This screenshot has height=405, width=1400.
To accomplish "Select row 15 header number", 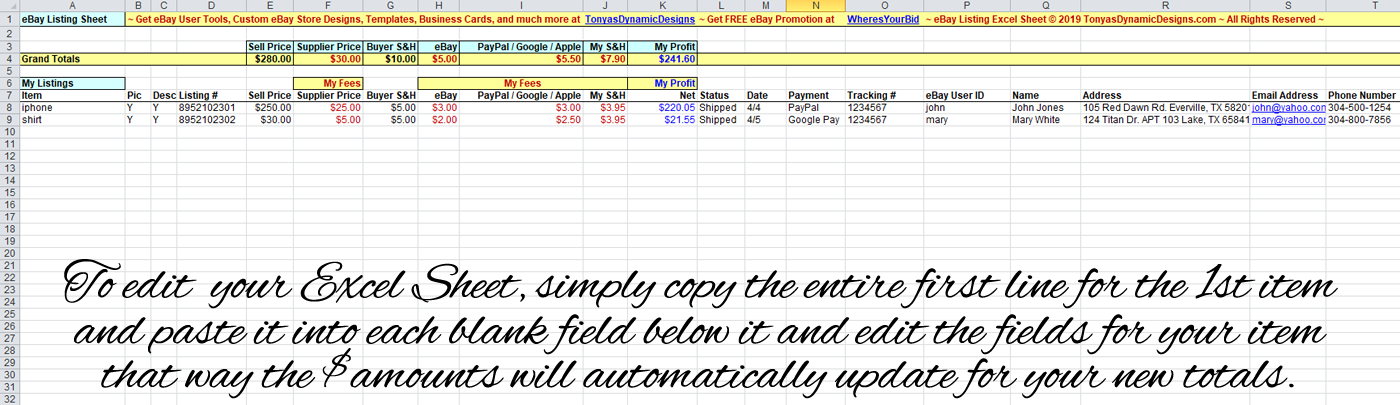I will tap(9, 192).
